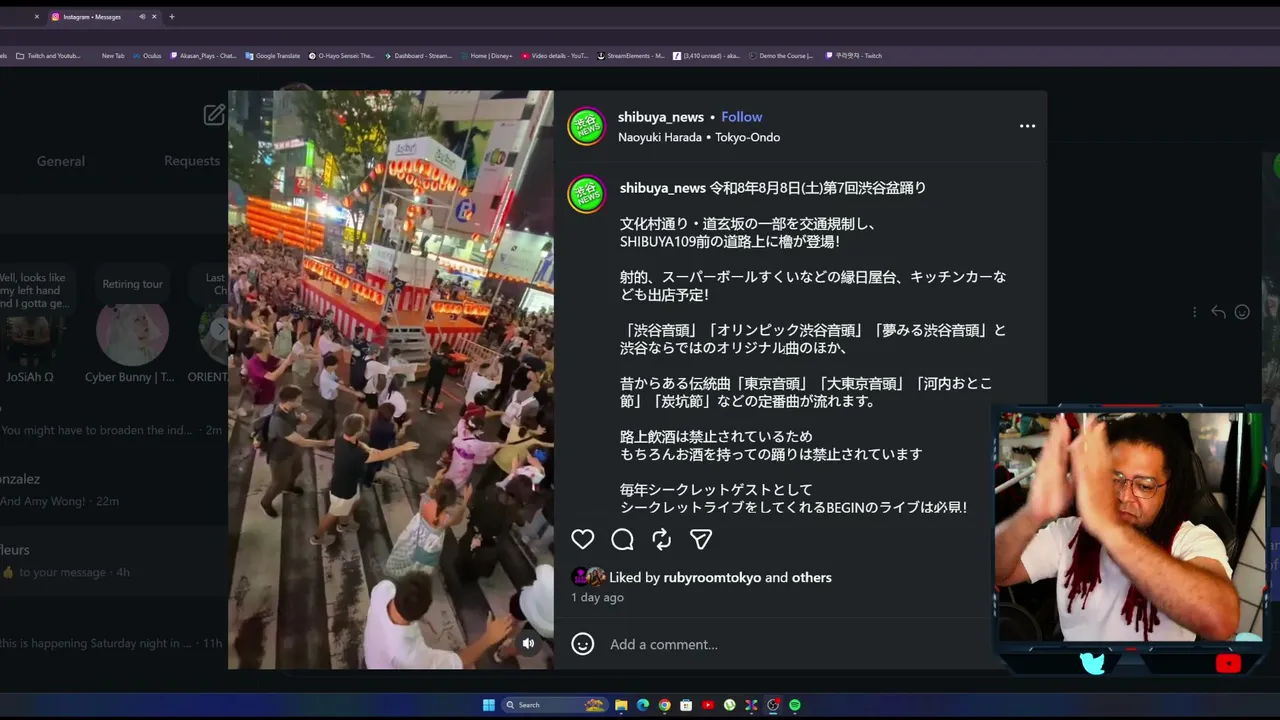Share the post with the paper plane icon
1280x720 pixels.
(x=701, y=540)
